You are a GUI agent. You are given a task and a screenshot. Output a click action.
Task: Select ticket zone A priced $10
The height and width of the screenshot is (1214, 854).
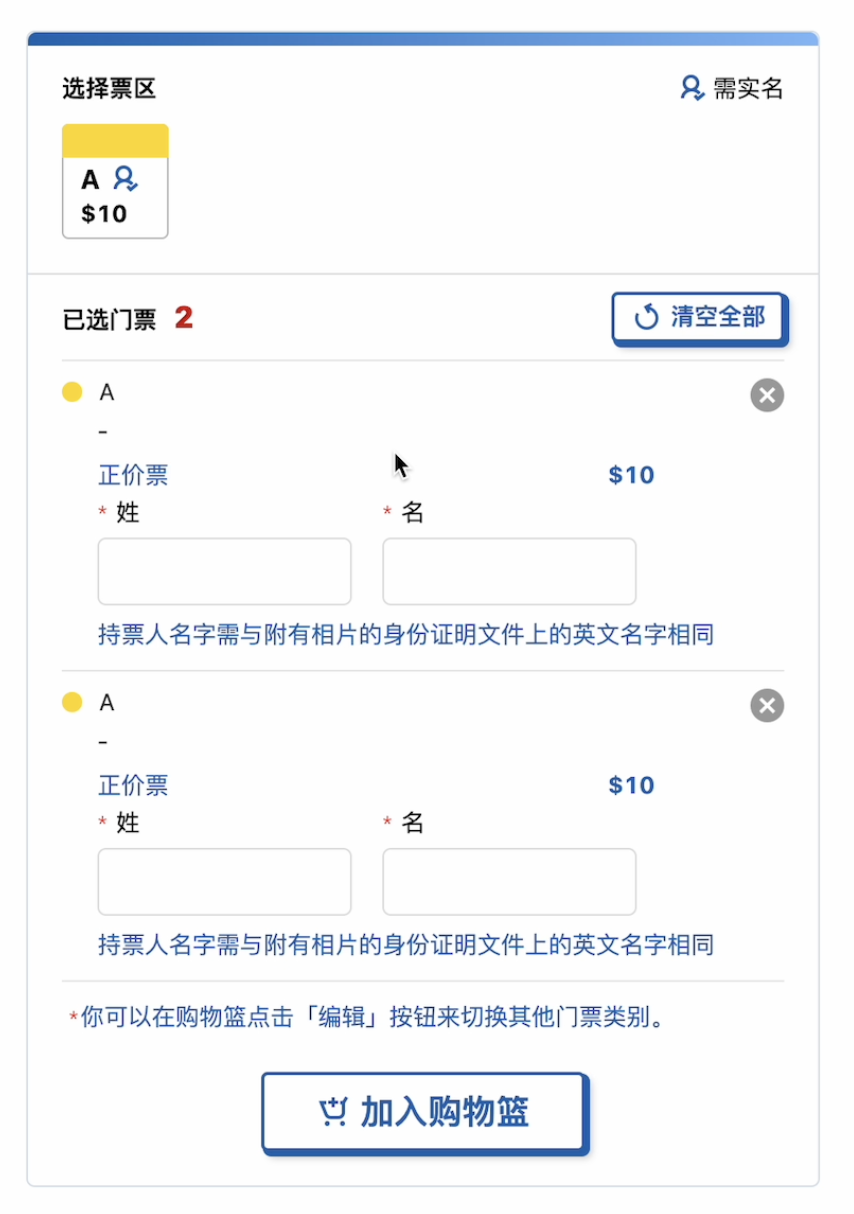click(115, 197)
